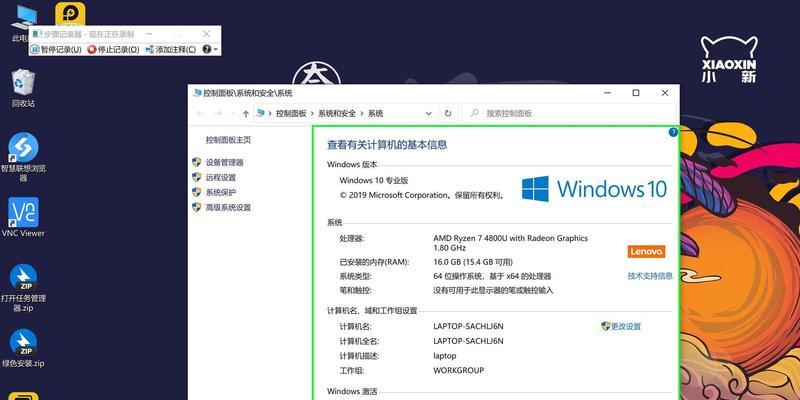Select 计算机描述 value laptop

click(445, 356)
